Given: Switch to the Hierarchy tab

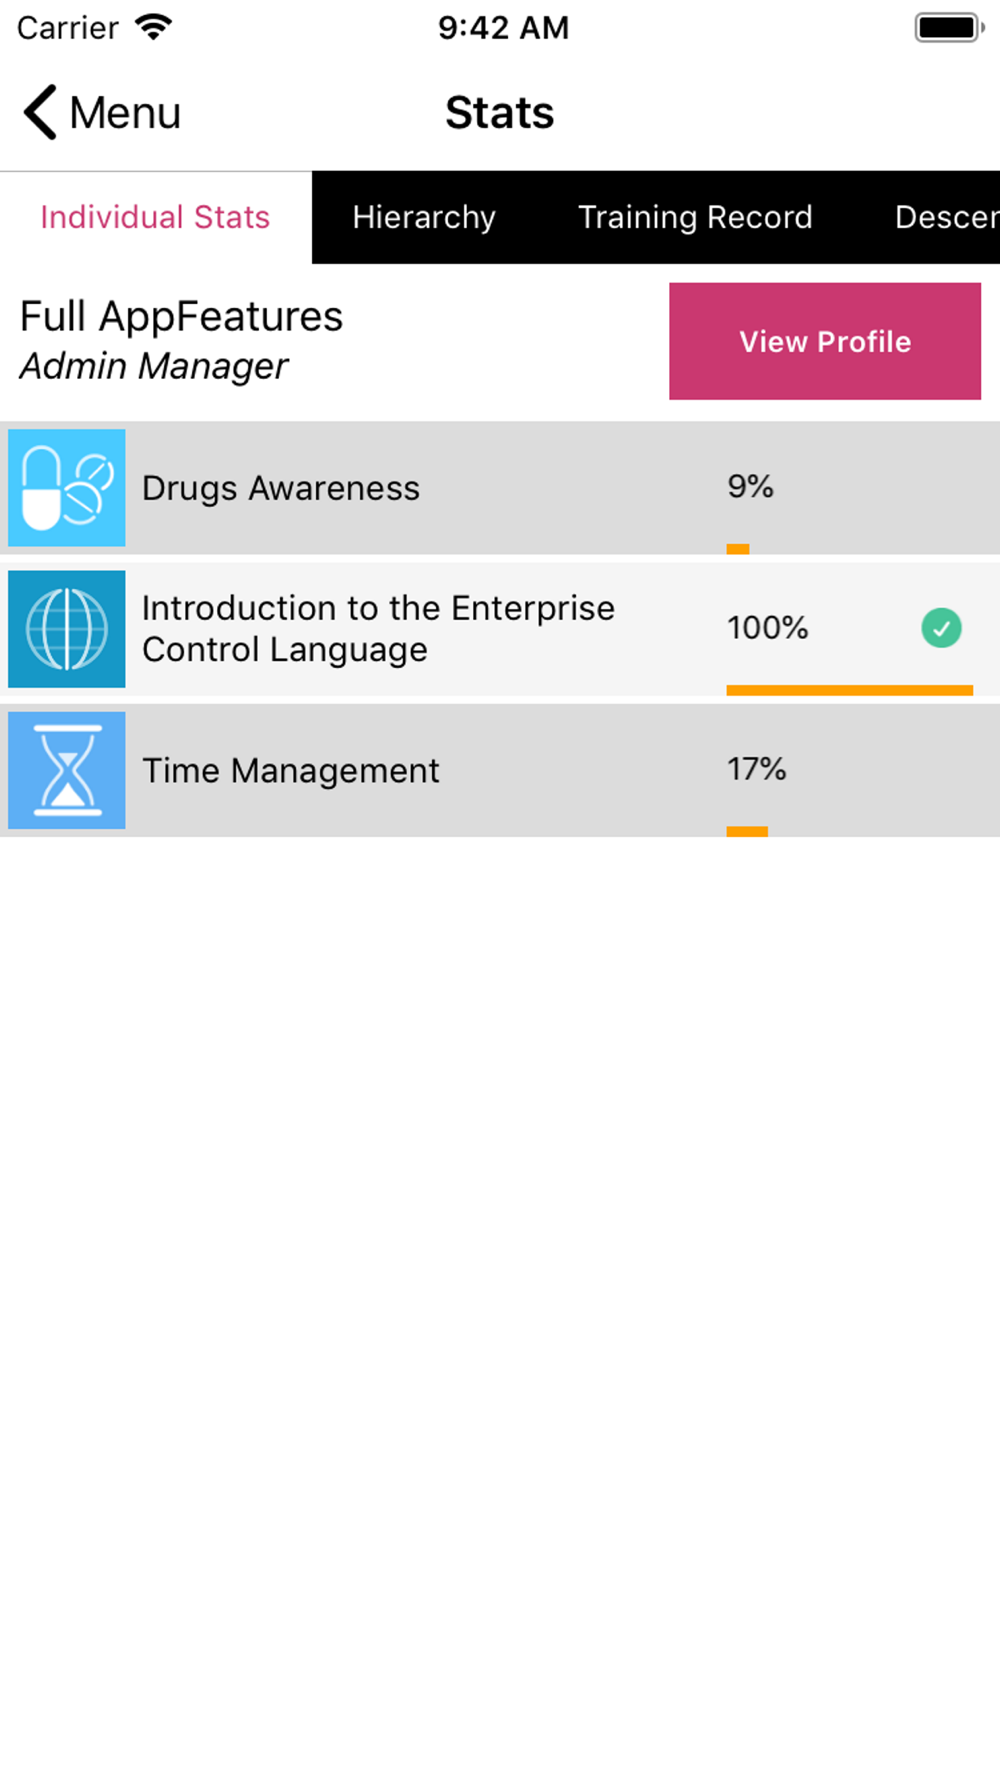Looking at the screenshot, I should [424, 217].
